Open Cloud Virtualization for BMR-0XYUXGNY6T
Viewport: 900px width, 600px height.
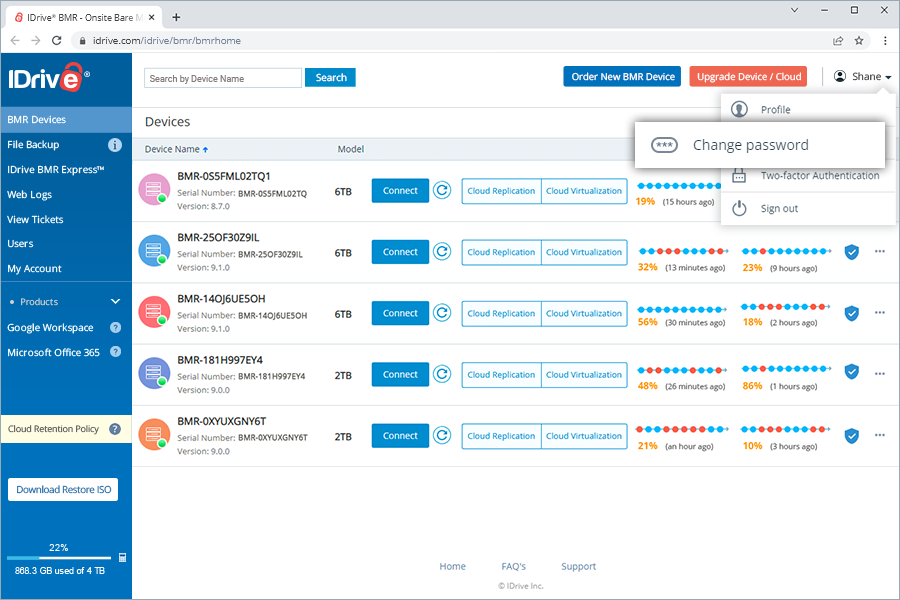coord(584,436)
